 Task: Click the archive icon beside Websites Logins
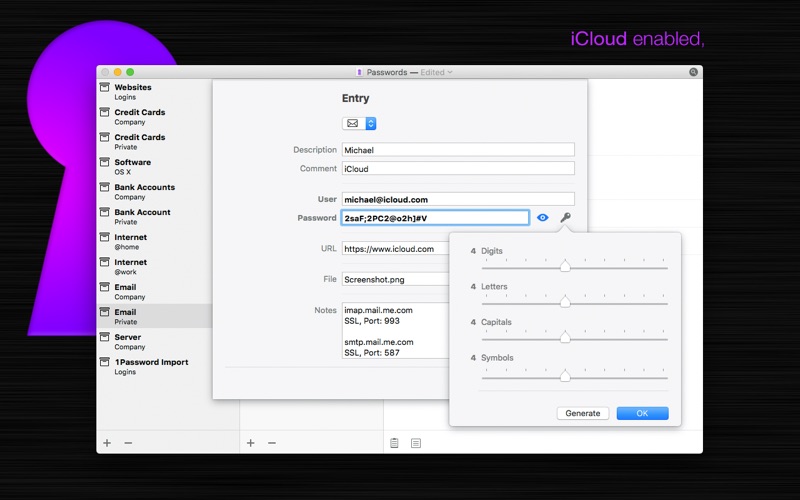point(104,87)
